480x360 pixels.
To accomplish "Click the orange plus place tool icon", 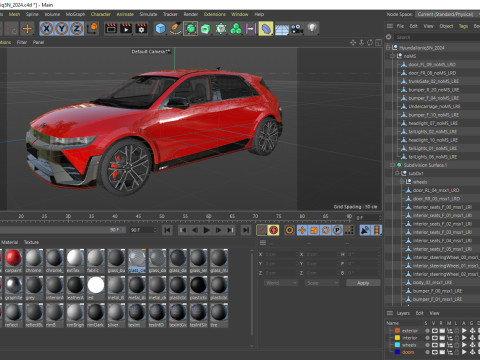I will (x=27, y=29).
